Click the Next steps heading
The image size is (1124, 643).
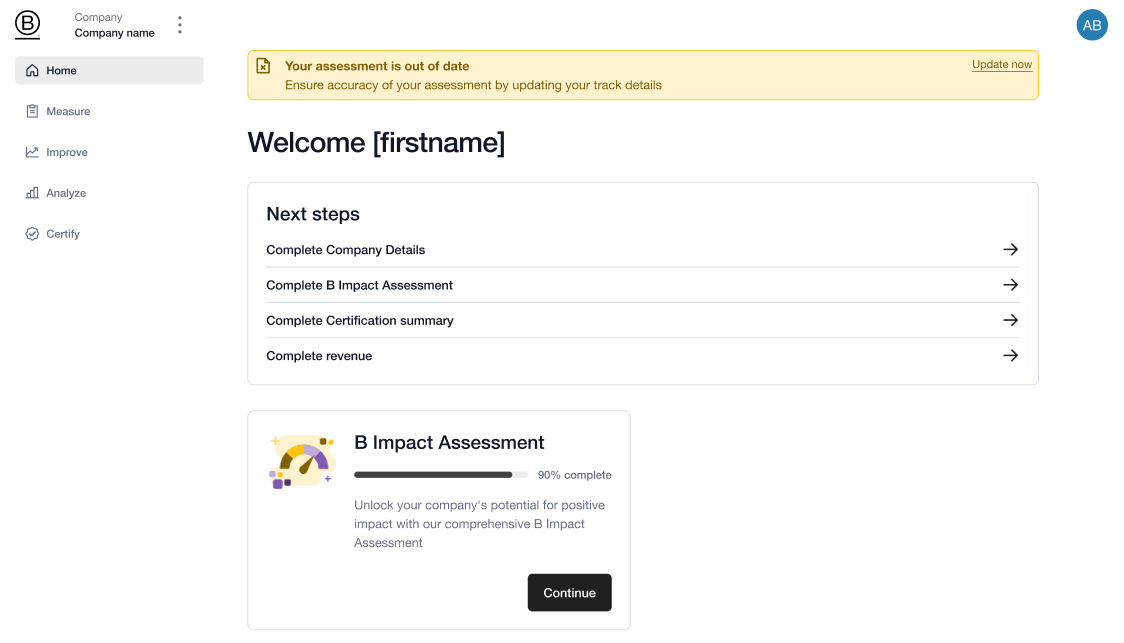tap(313, 214)
